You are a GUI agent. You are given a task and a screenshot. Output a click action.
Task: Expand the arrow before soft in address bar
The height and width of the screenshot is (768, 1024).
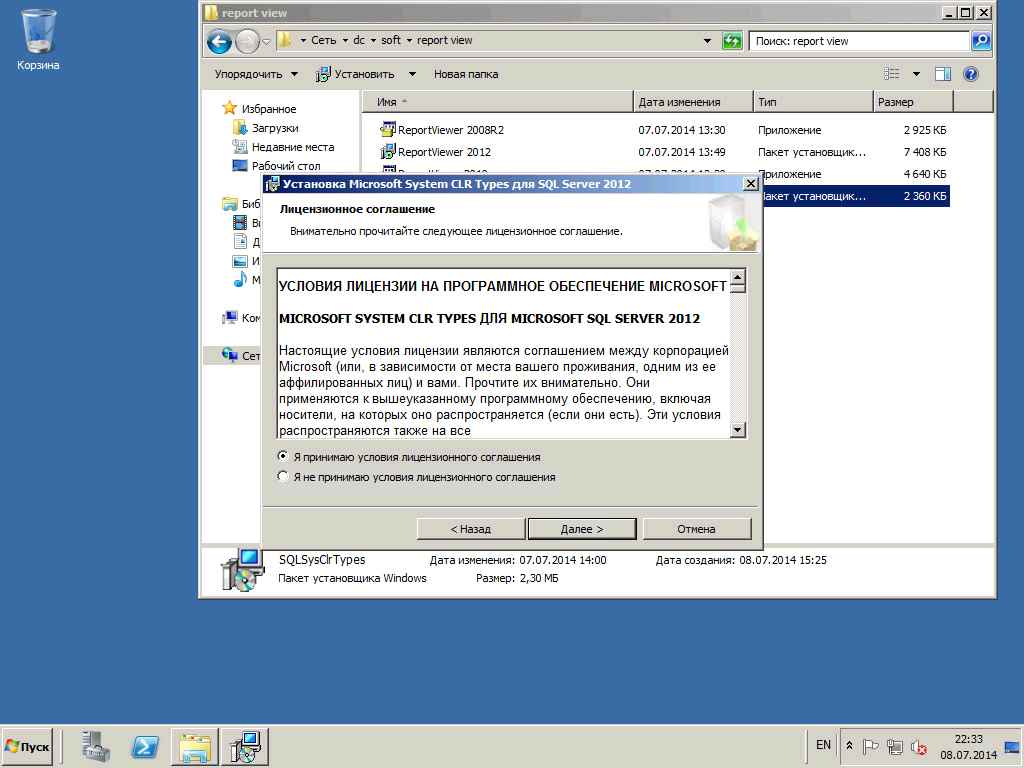click(374, 40)
